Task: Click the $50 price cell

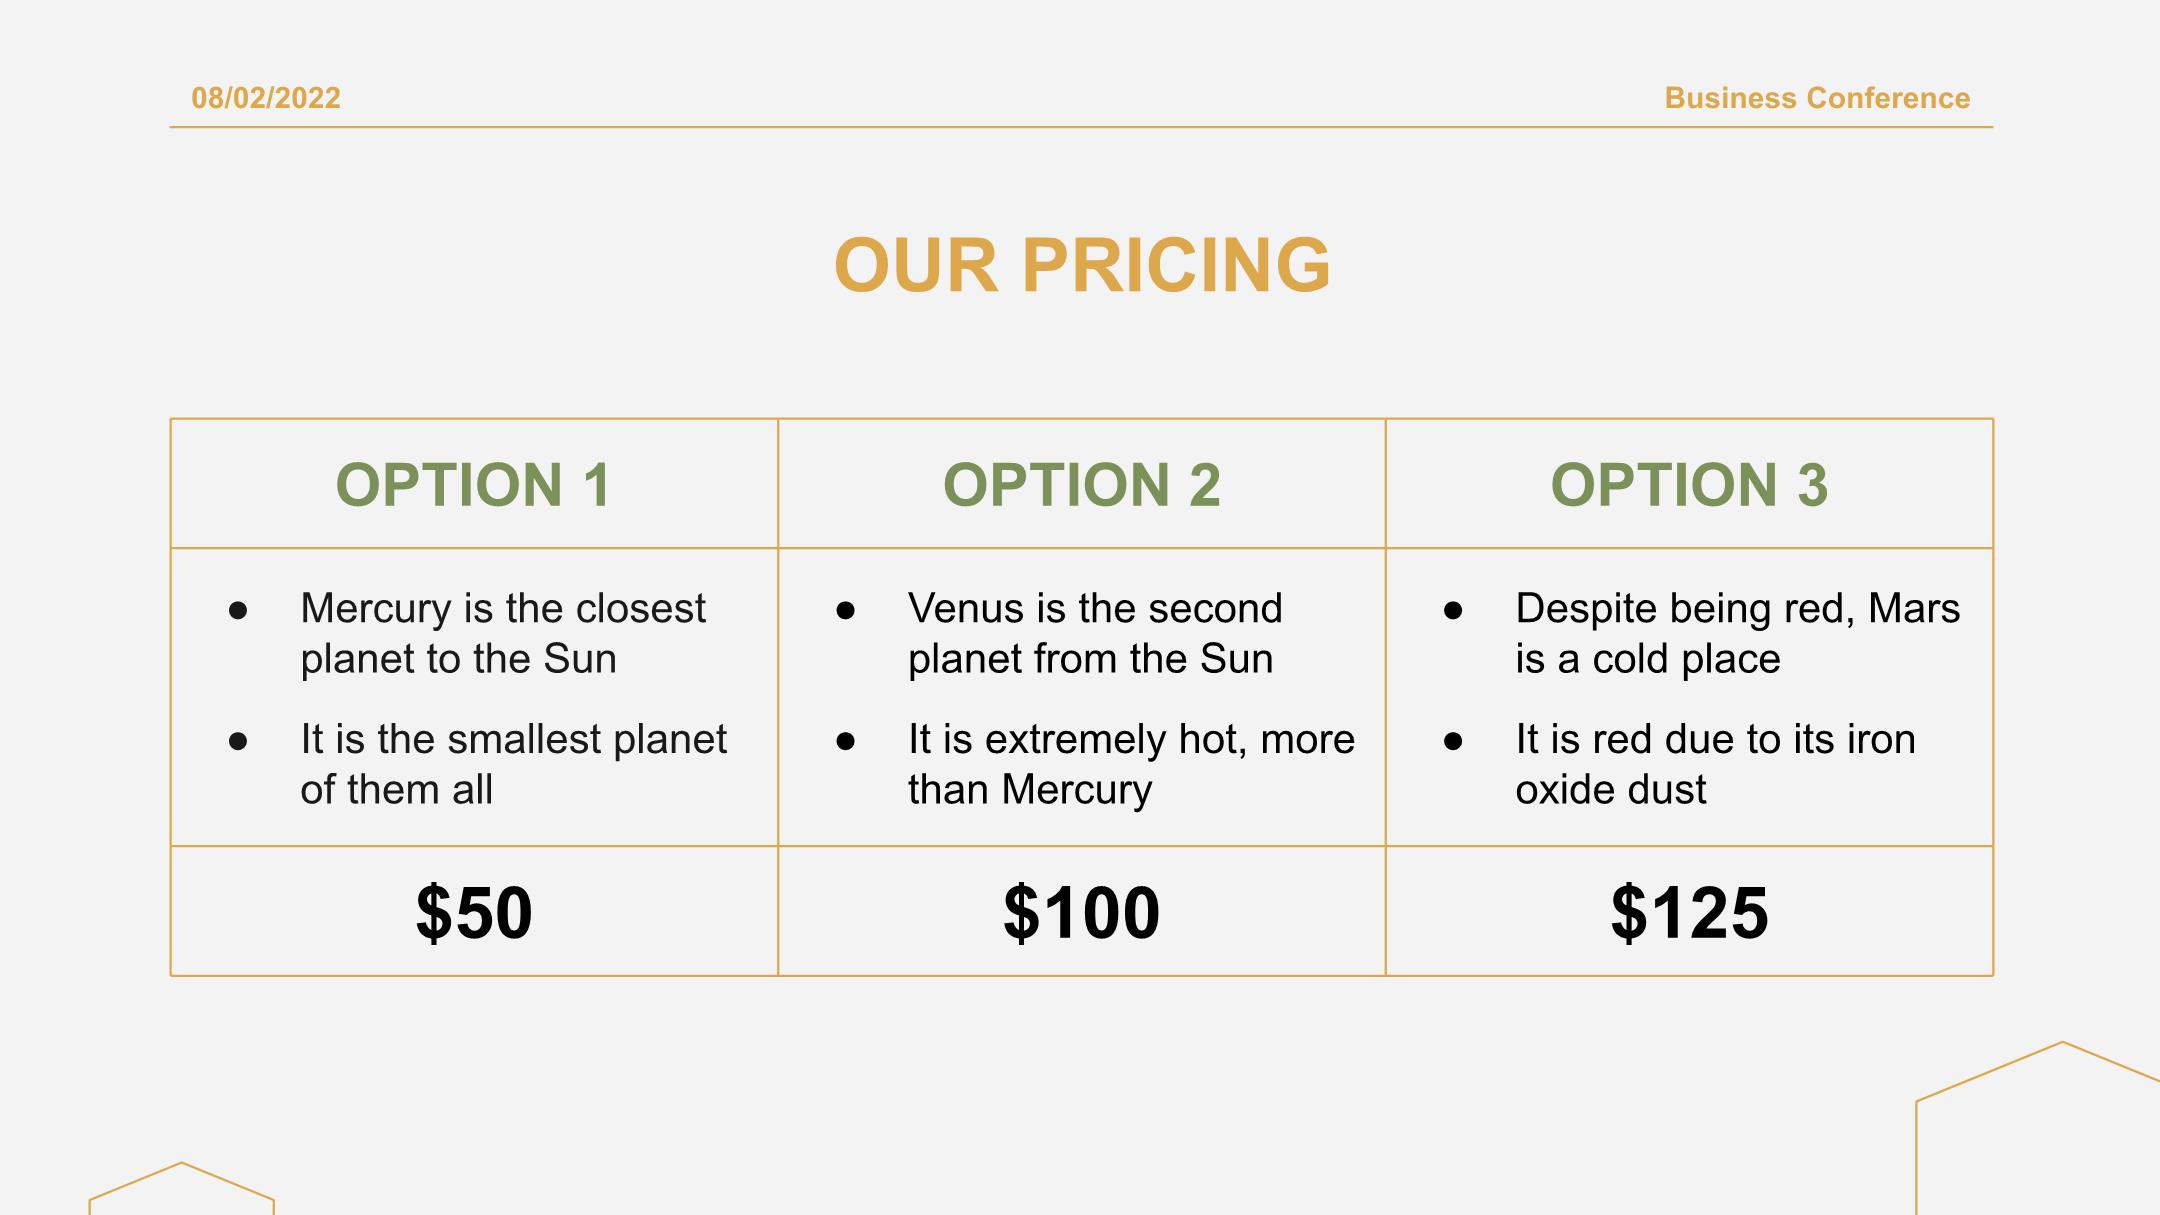Action: 474,911
